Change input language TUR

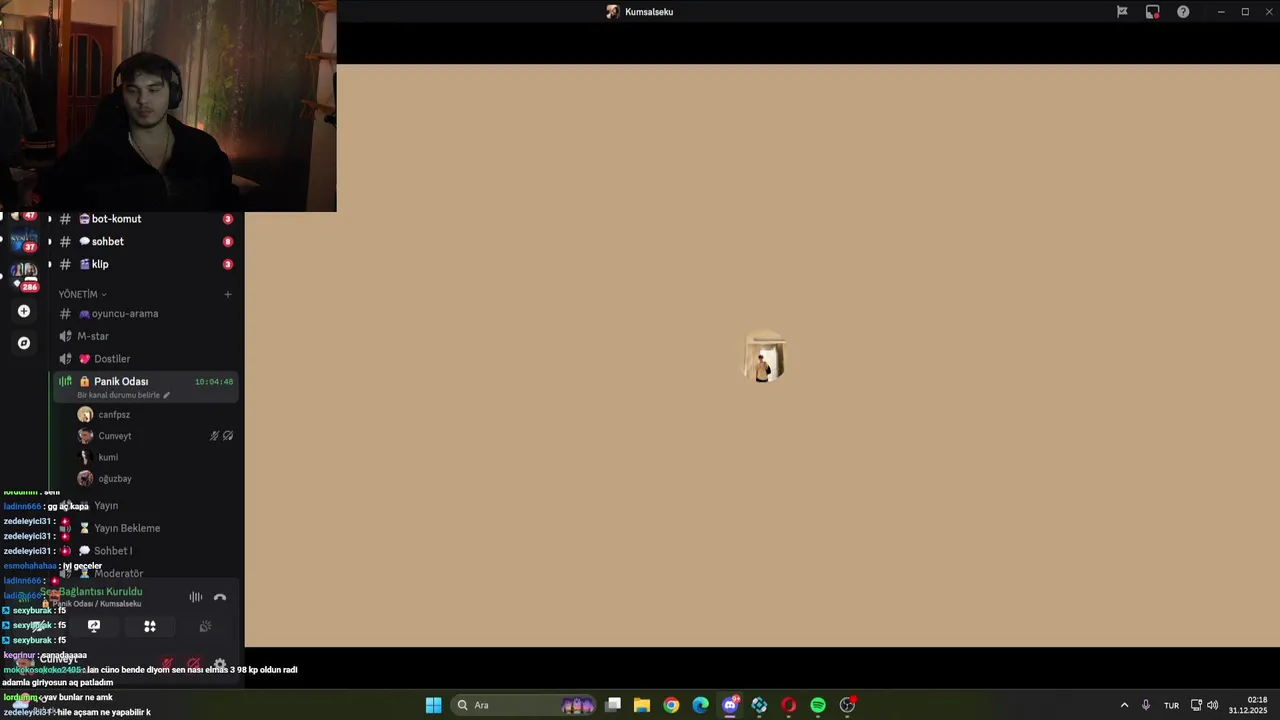click(x=1171, y=705)
